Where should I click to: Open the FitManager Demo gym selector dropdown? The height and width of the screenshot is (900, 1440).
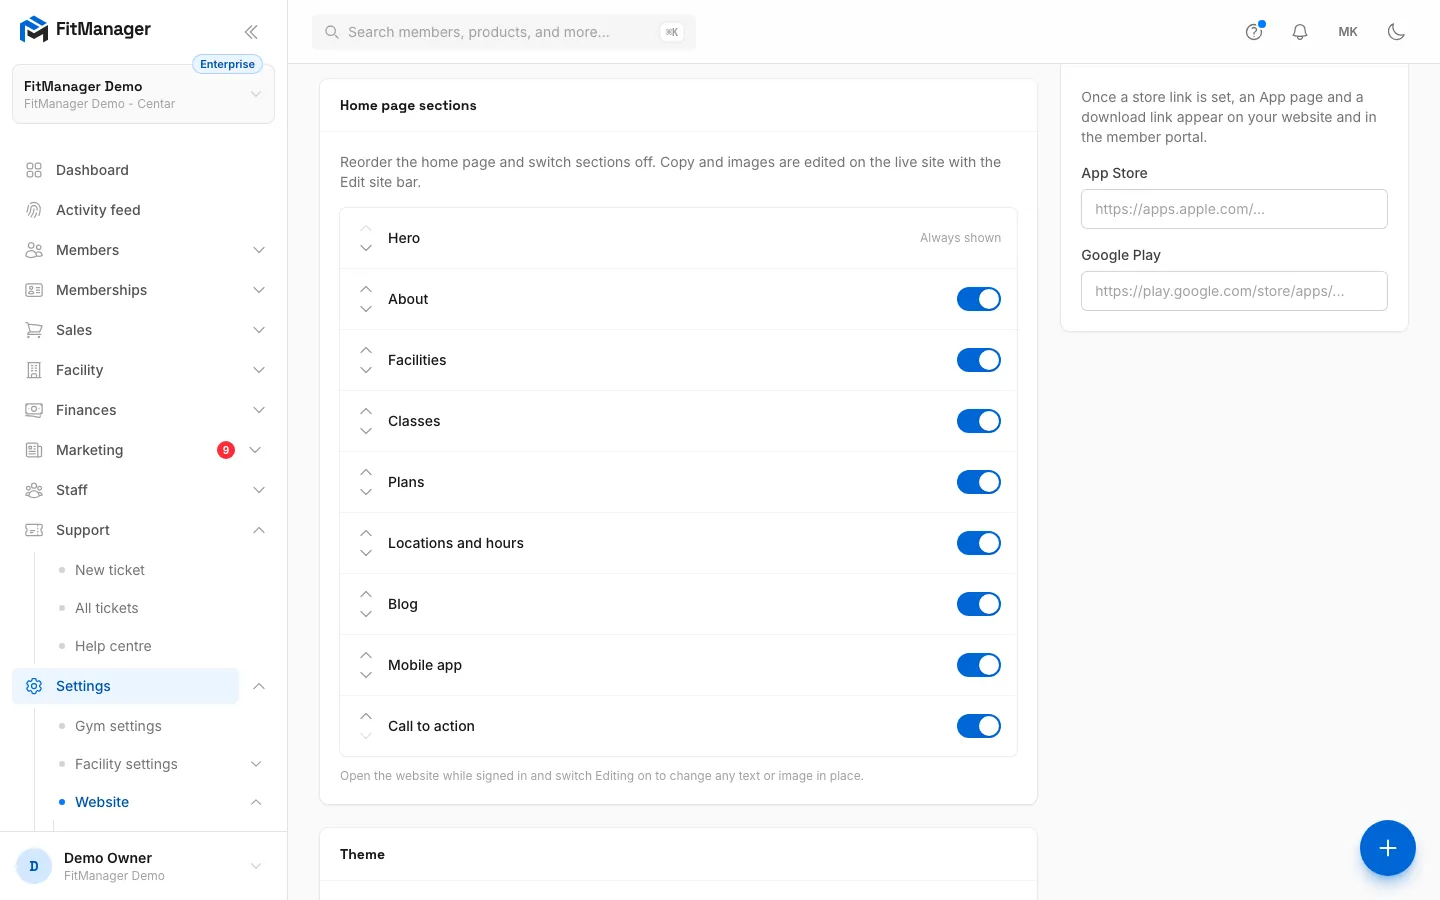(x=143, y=94)
